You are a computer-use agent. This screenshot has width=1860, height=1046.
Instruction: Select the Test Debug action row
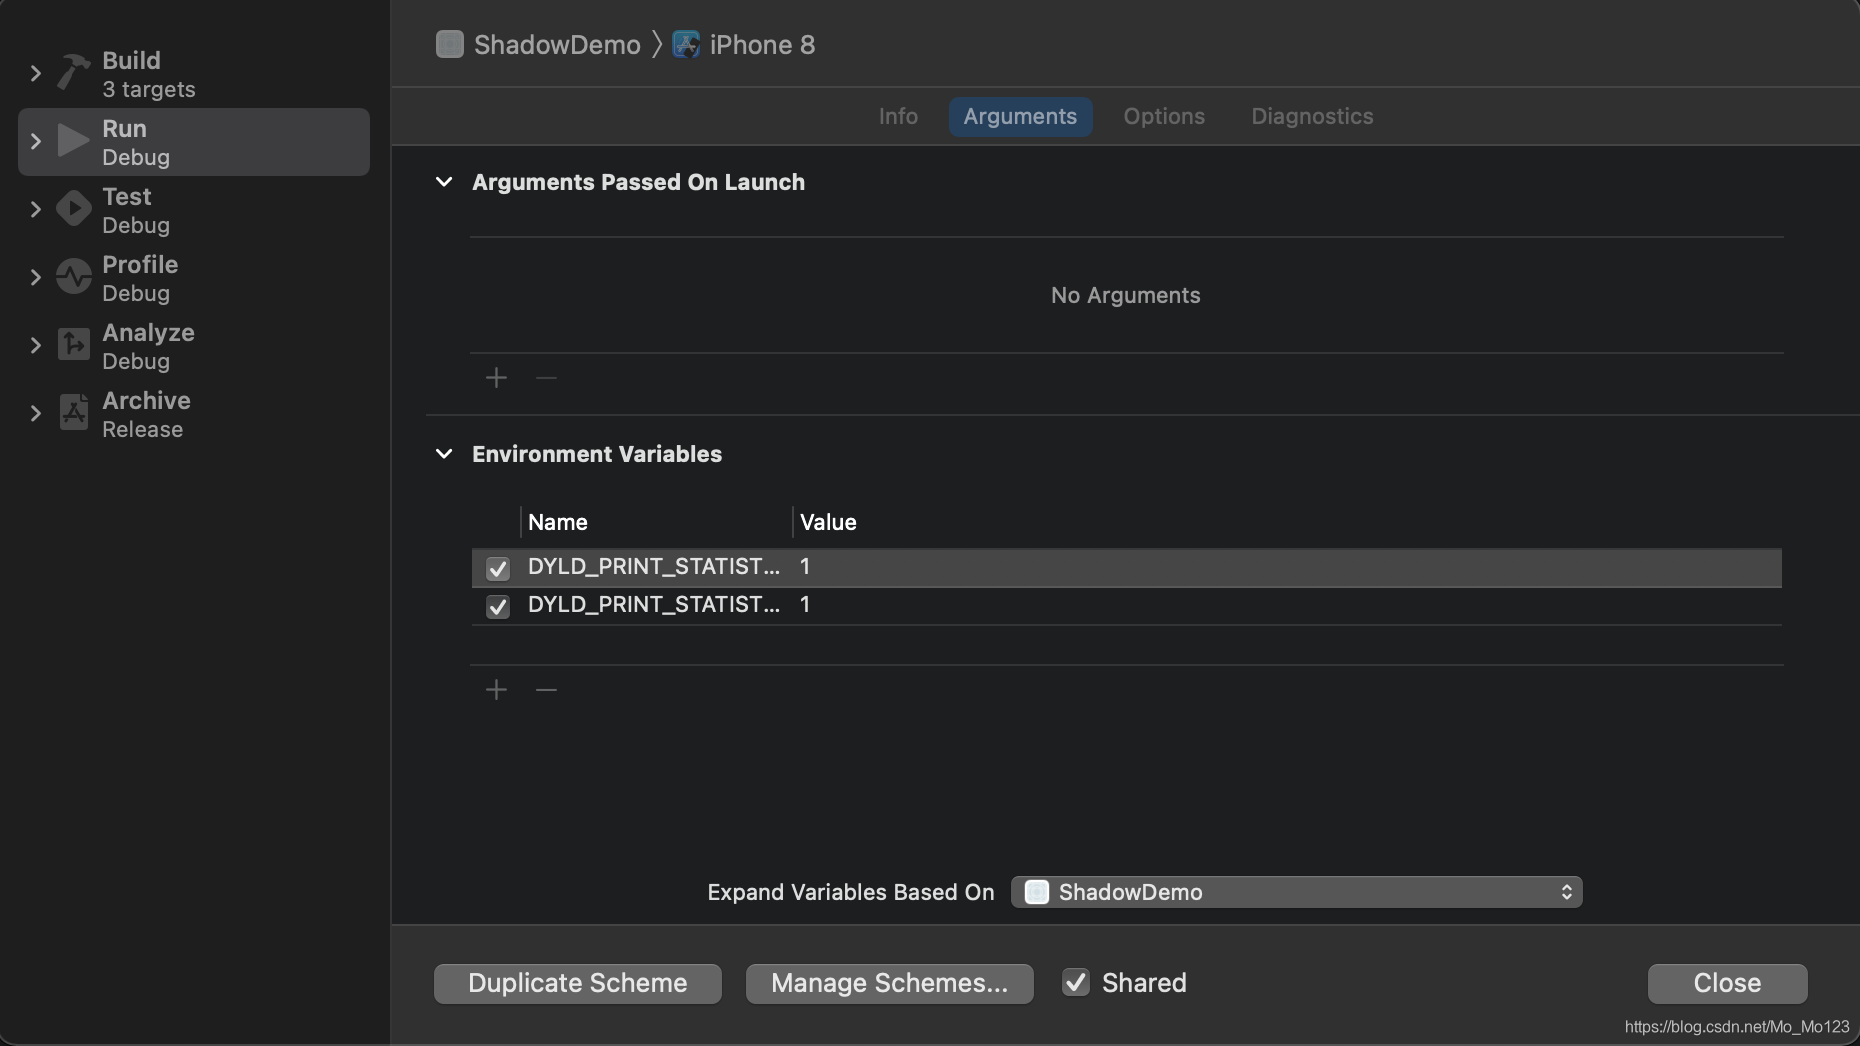194,210
